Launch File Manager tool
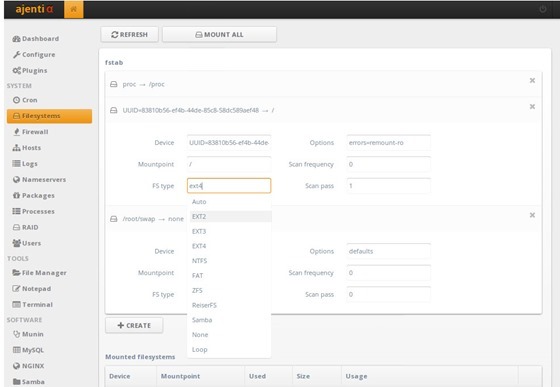The width and height of the screenshot is (560, 387). point(40,273)
